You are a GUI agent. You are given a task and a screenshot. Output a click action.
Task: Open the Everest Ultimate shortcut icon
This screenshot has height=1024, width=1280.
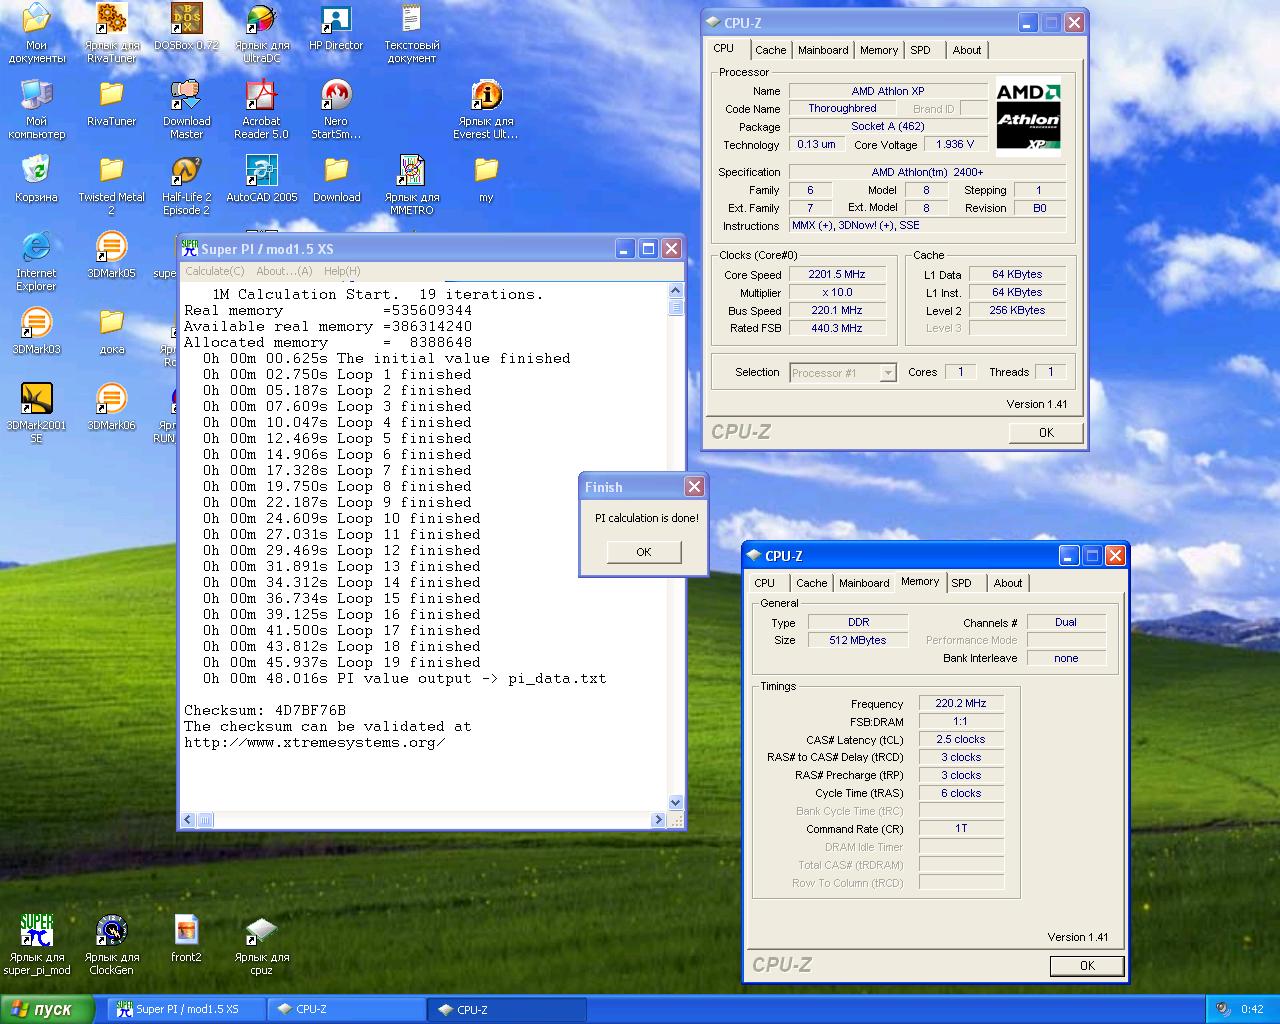[x=486, y=95]
